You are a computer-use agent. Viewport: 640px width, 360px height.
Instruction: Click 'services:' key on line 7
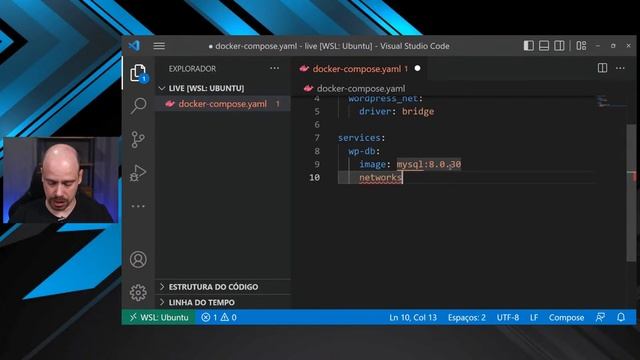coord(361,138)
